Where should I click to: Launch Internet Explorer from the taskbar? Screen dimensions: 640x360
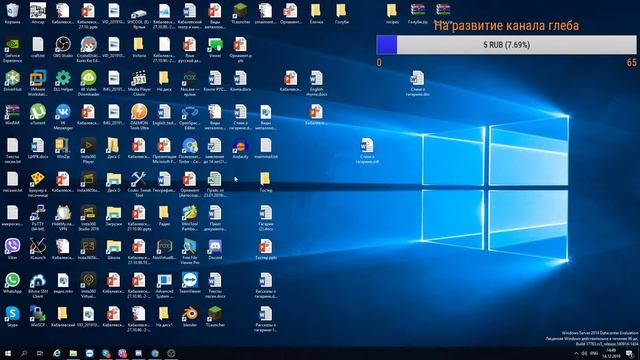[57, 353]
